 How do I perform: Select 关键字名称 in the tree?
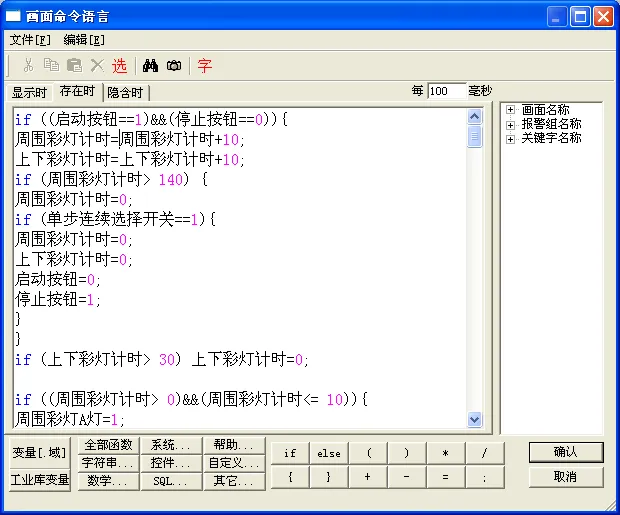(551, 138)
